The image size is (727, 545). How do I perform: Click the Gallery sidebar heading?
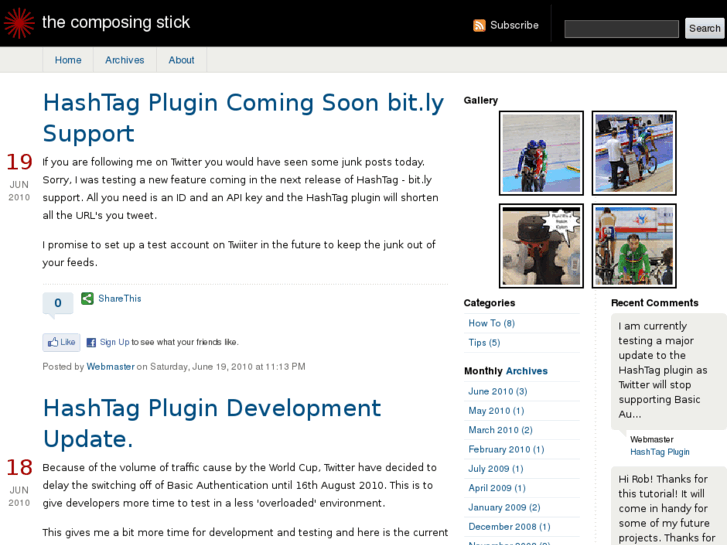[481, 100]
